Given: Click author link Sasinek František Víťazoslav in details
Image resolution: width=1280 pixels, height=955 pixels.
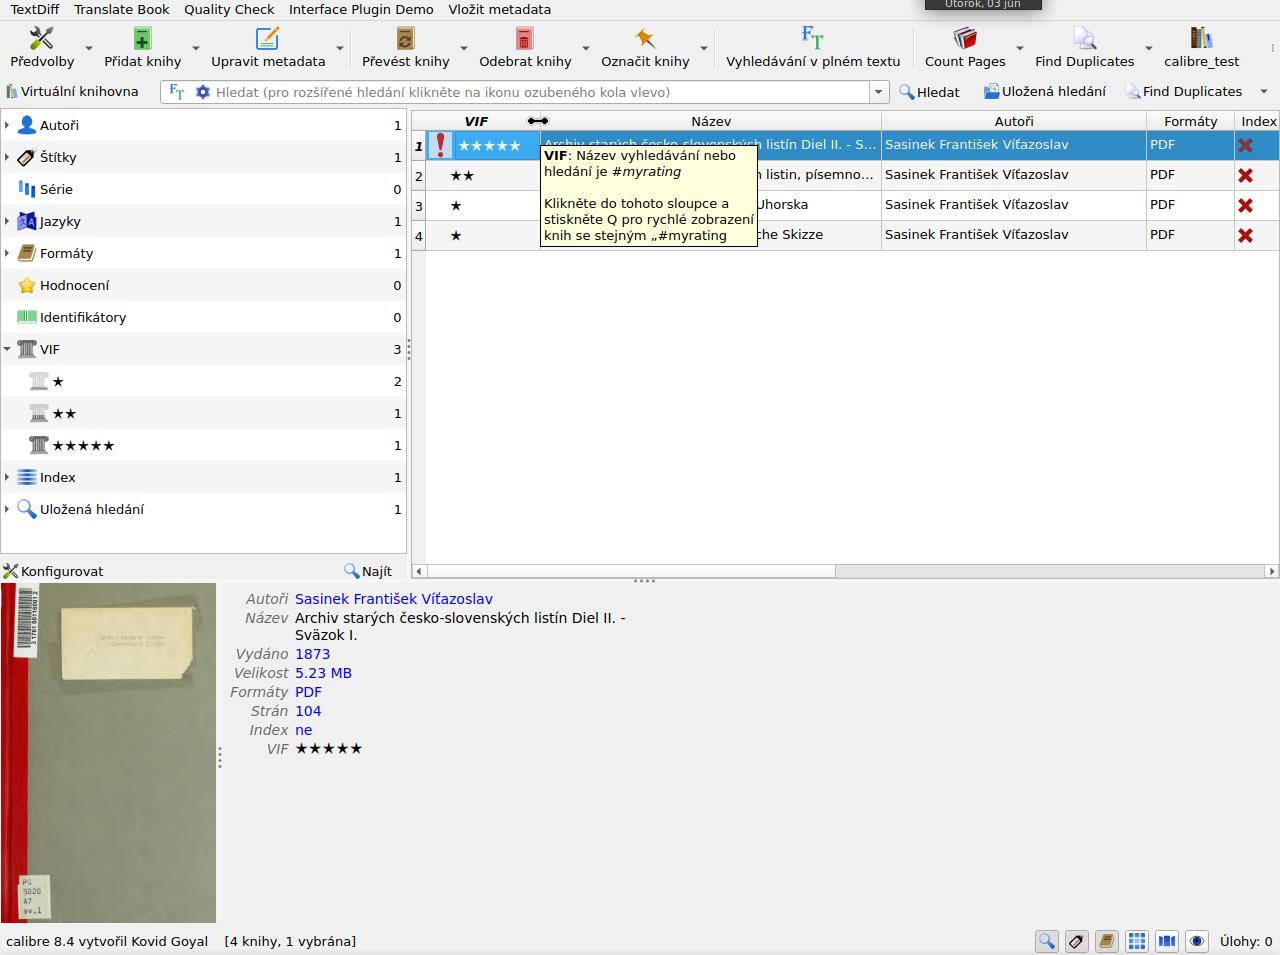Looking at the screenshot, I should (394, 599).
